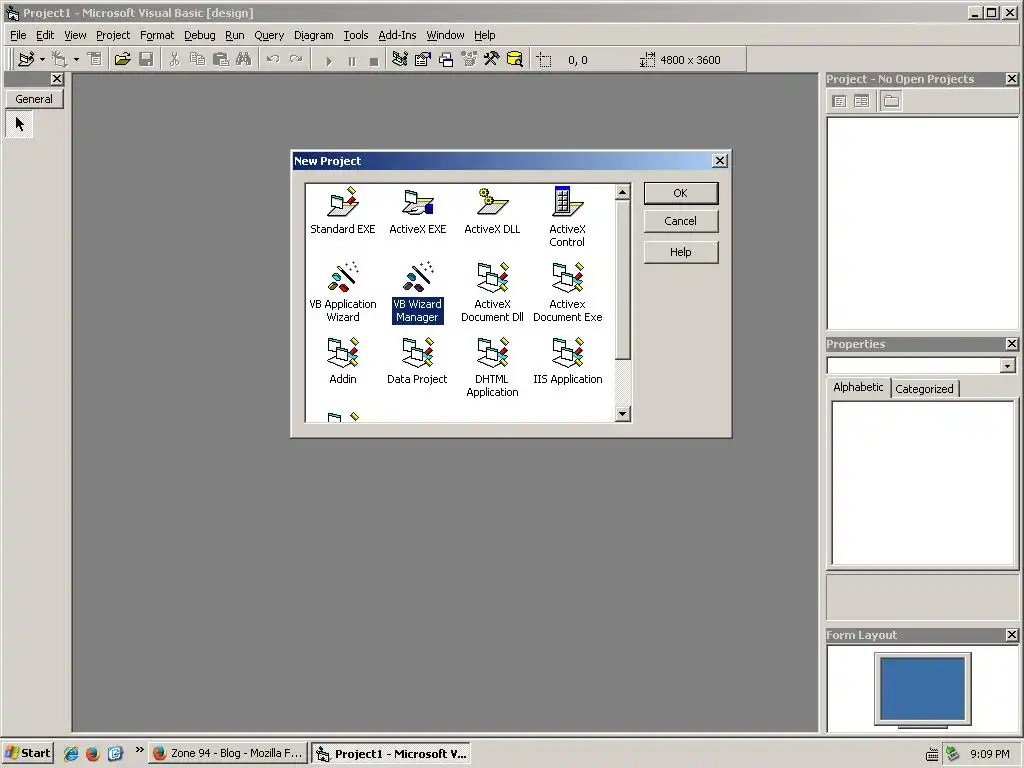
Task: Click the project list scroll-up arrow
Action: tap(622, 193)
